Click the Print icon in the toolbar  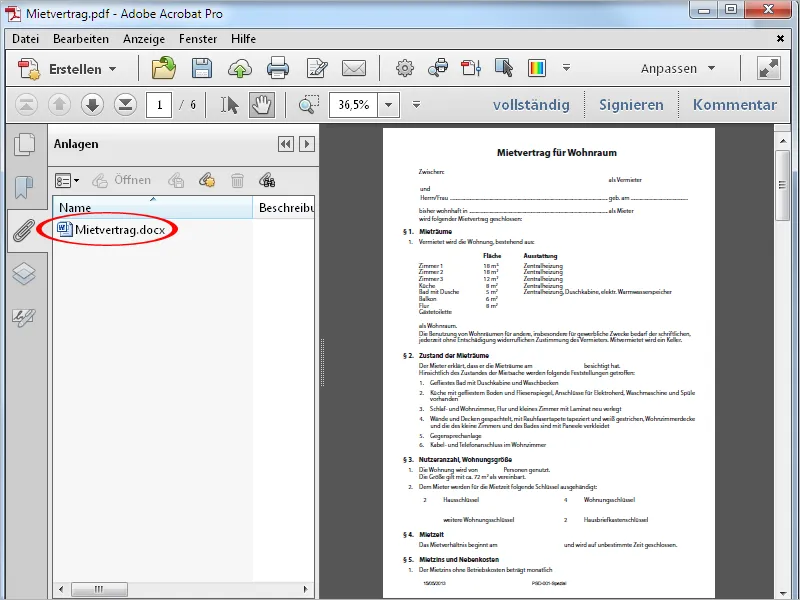pyautogui.click(x=280, y=68)
